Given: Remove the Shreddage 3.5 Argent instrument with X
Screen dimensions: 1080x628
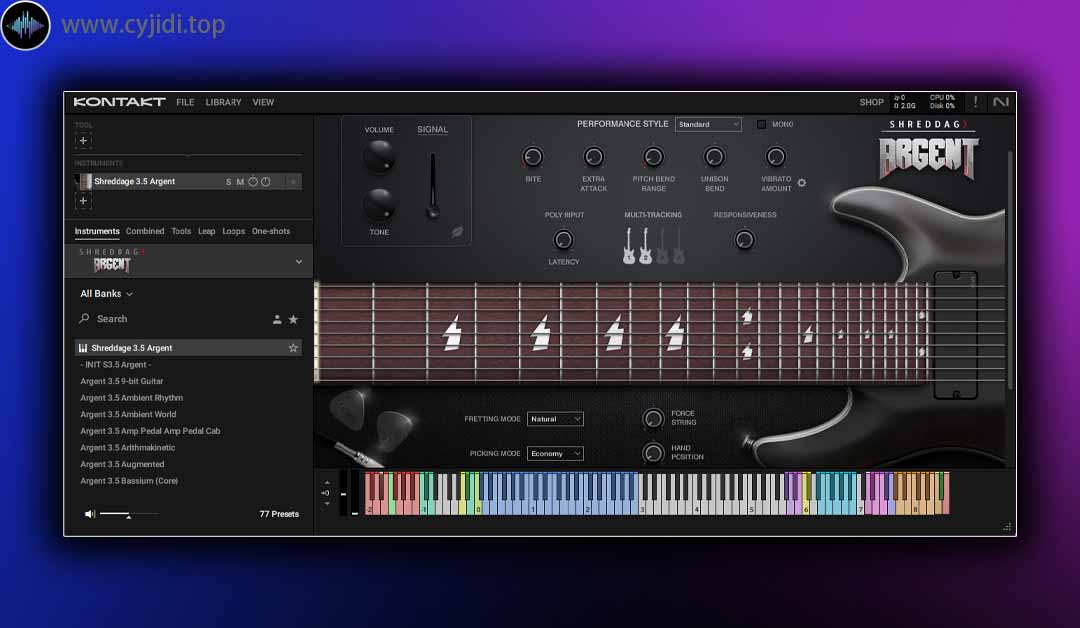Looking at the screenshot, I should [293, 182].
